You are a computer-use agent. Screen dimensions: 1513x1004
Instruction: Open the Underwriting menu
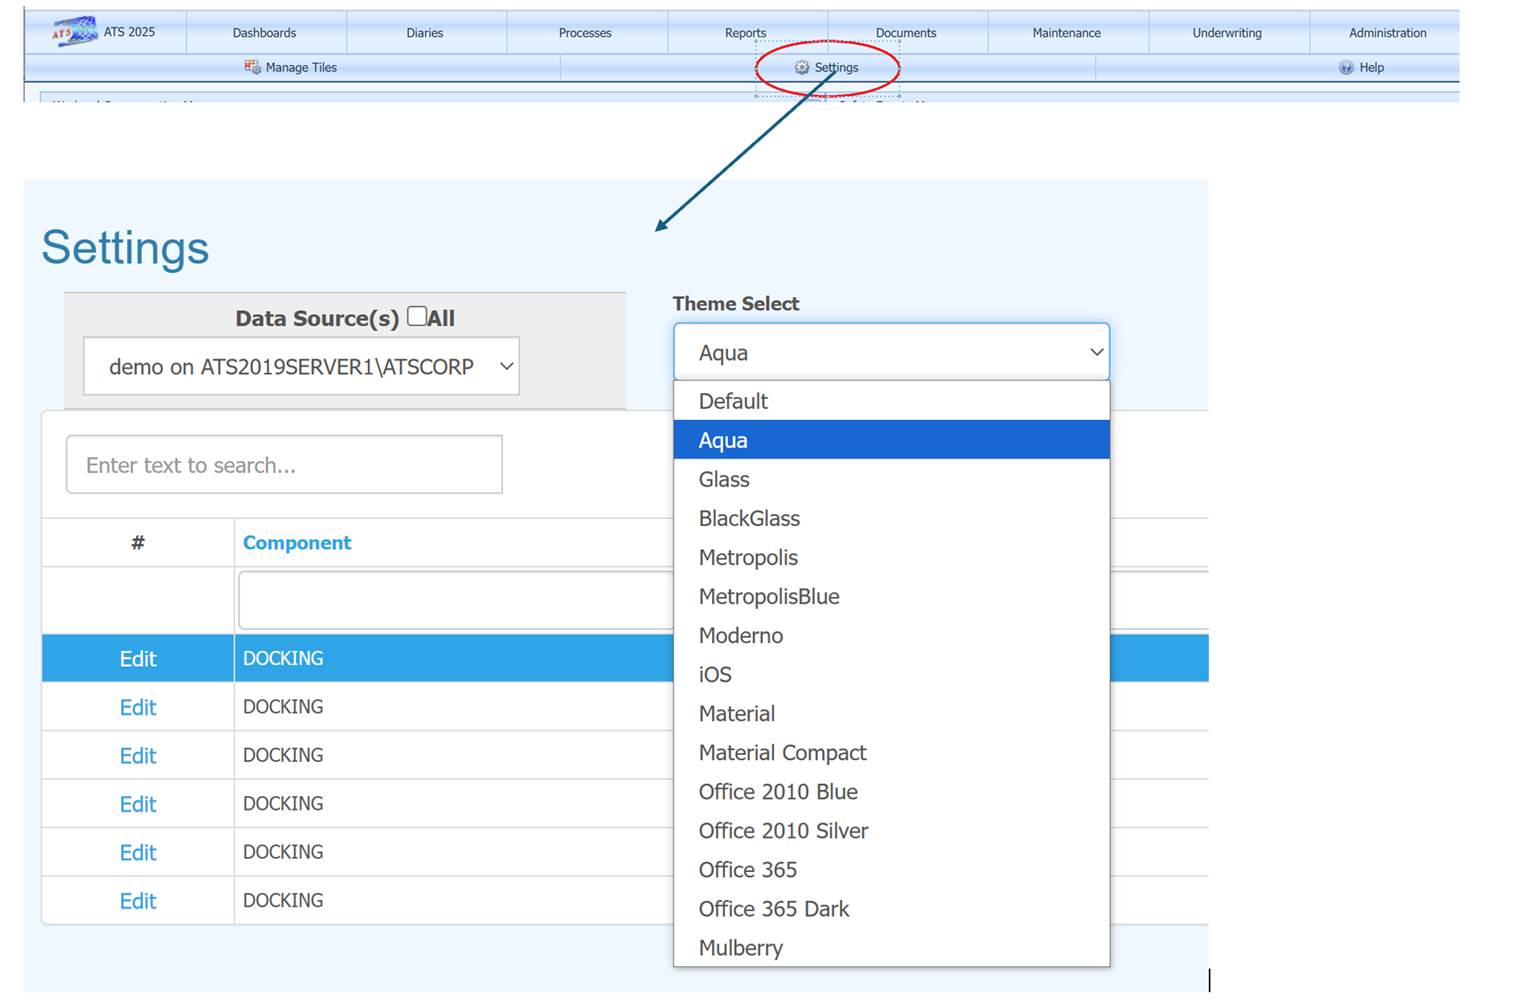pos(1227,32)
